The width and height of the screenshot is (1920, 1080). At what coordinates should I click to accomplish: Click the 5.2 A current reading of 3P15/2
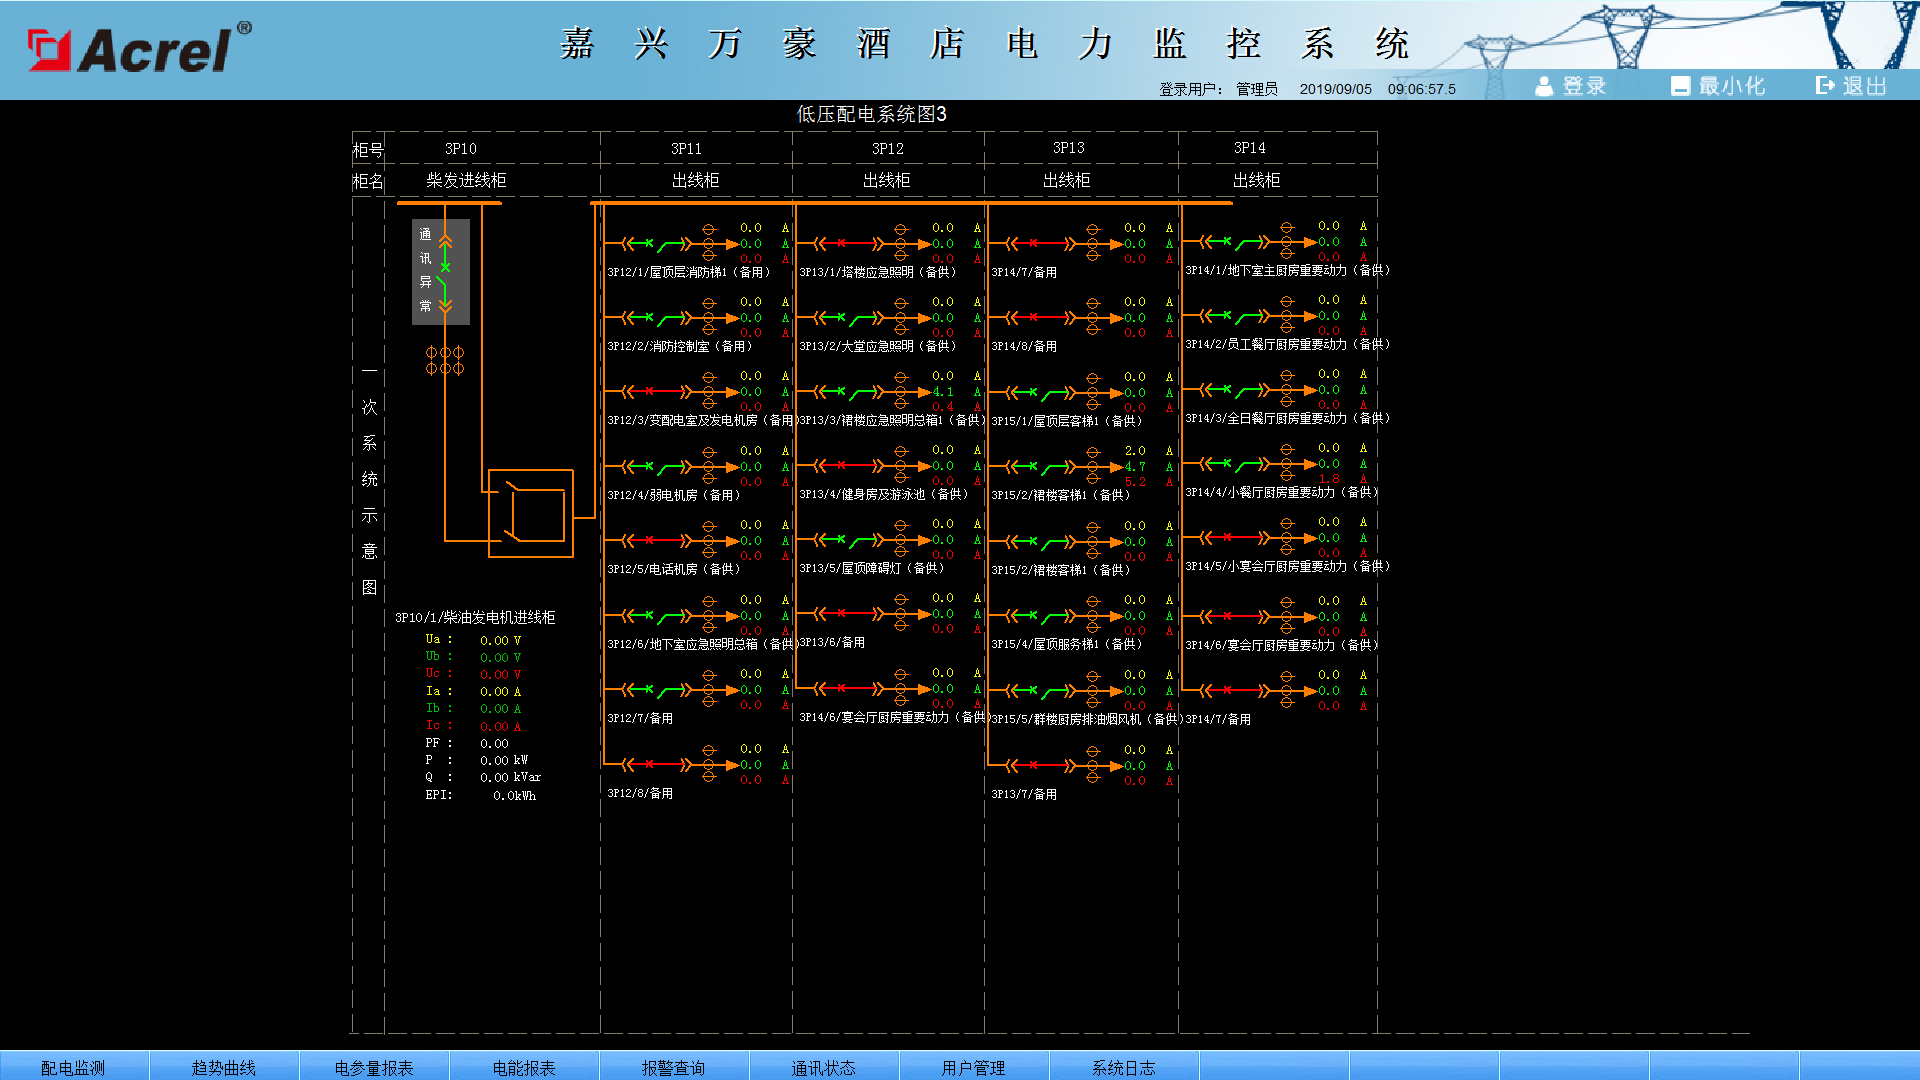(x=1135, y=482)
